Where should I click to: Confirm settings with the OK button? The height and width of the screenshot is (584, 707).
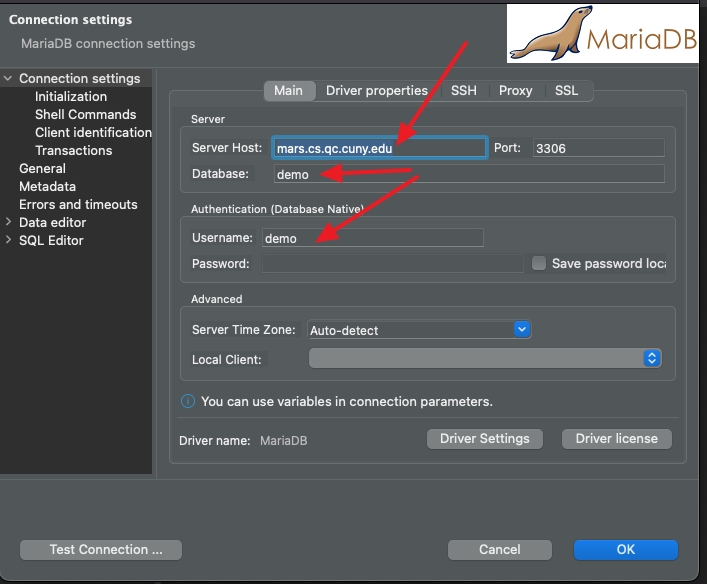coord(625,549)
